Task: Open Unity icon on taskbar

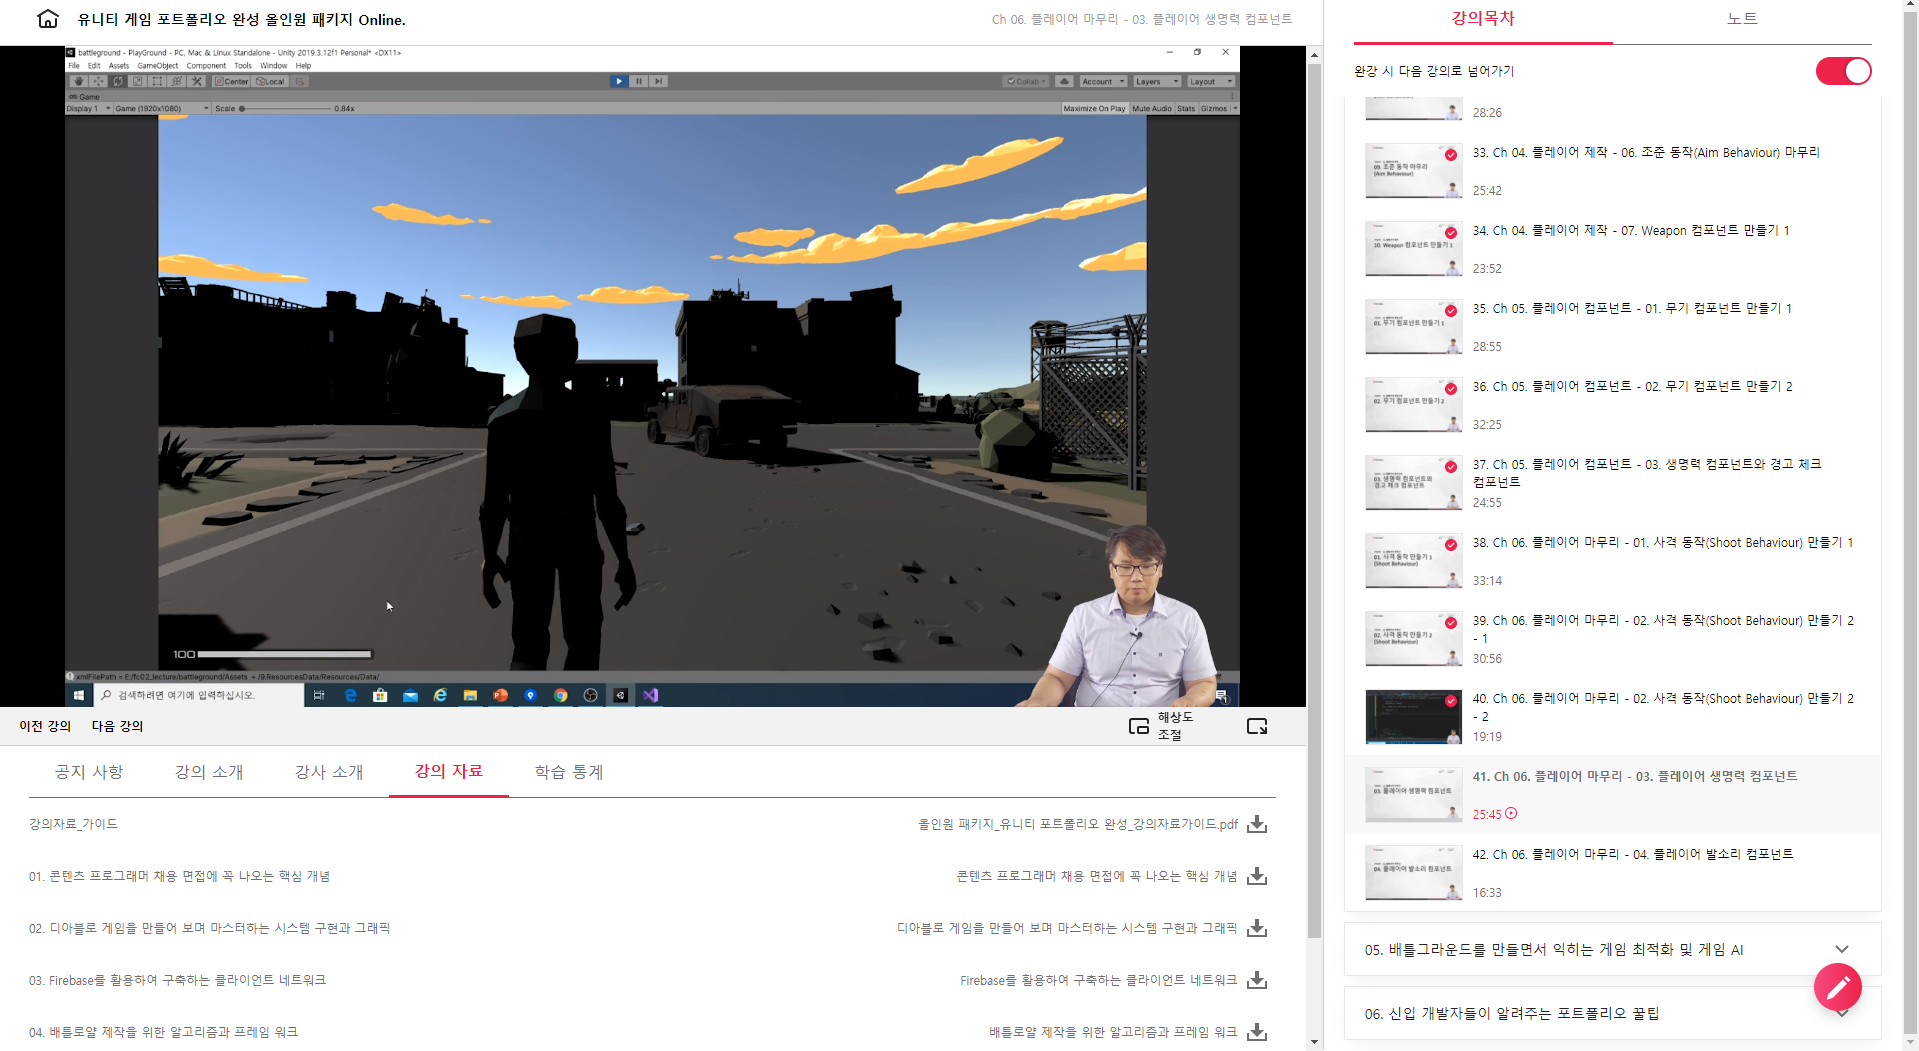Action: (x=621, y=695)
